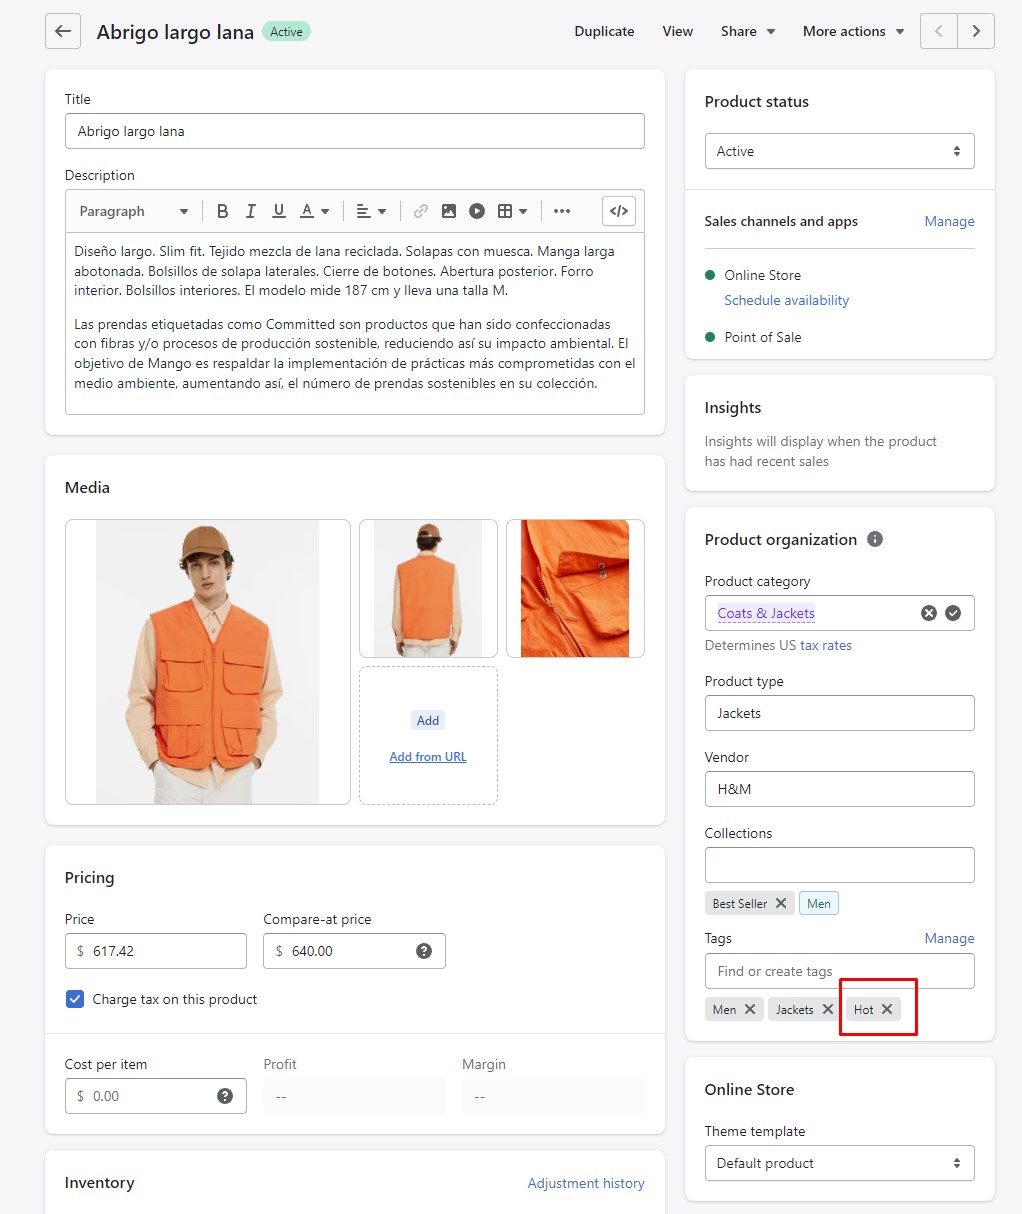Open the text color picker

pyautogui.click(x=315, y=211)
